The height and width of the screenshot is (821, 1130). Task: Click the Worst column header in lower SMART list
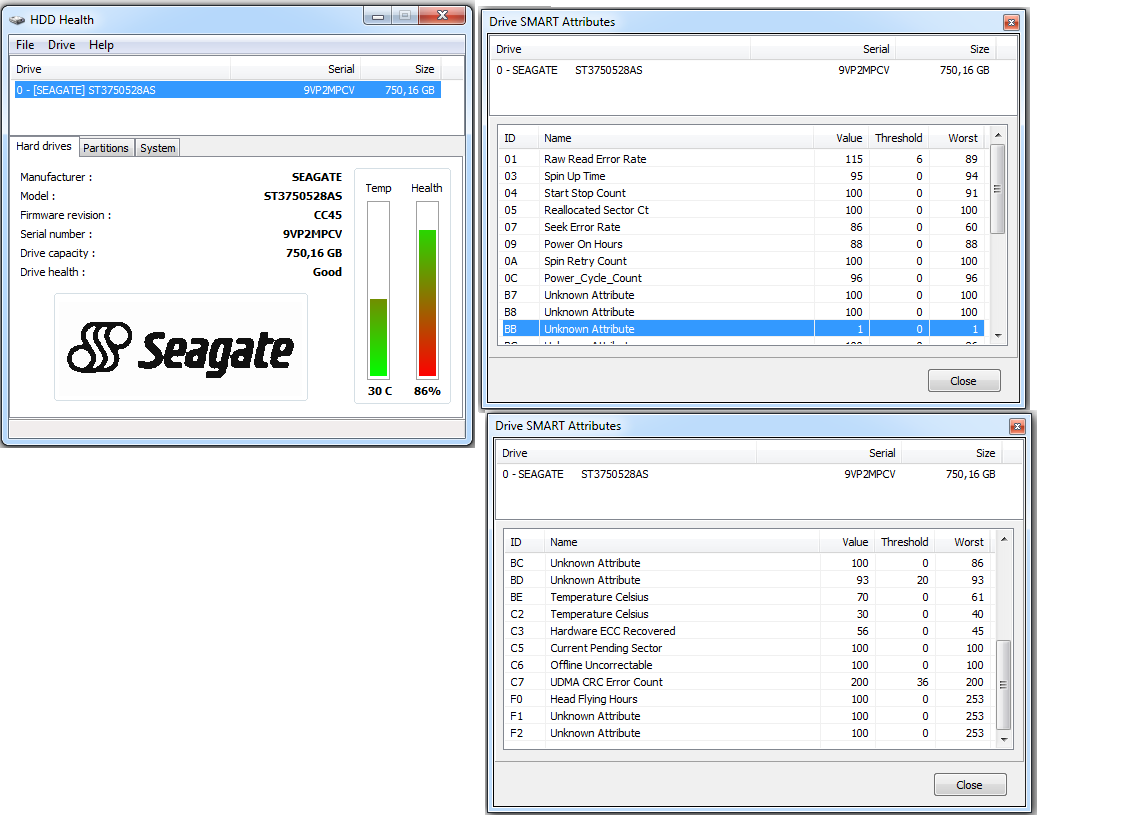coord(963,542)
